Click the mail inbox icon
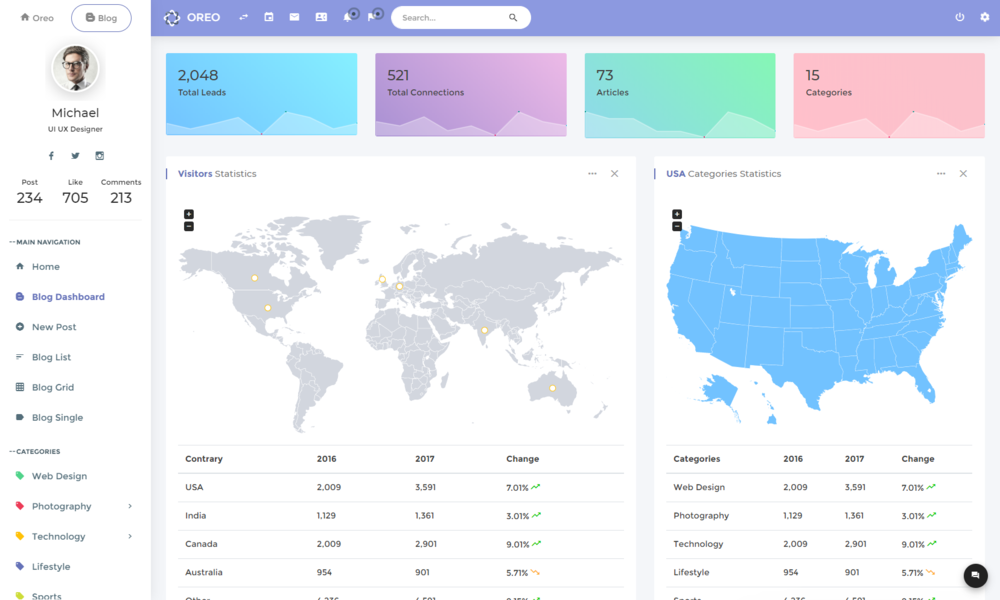 pyautogui.click(x=294, y=17)
